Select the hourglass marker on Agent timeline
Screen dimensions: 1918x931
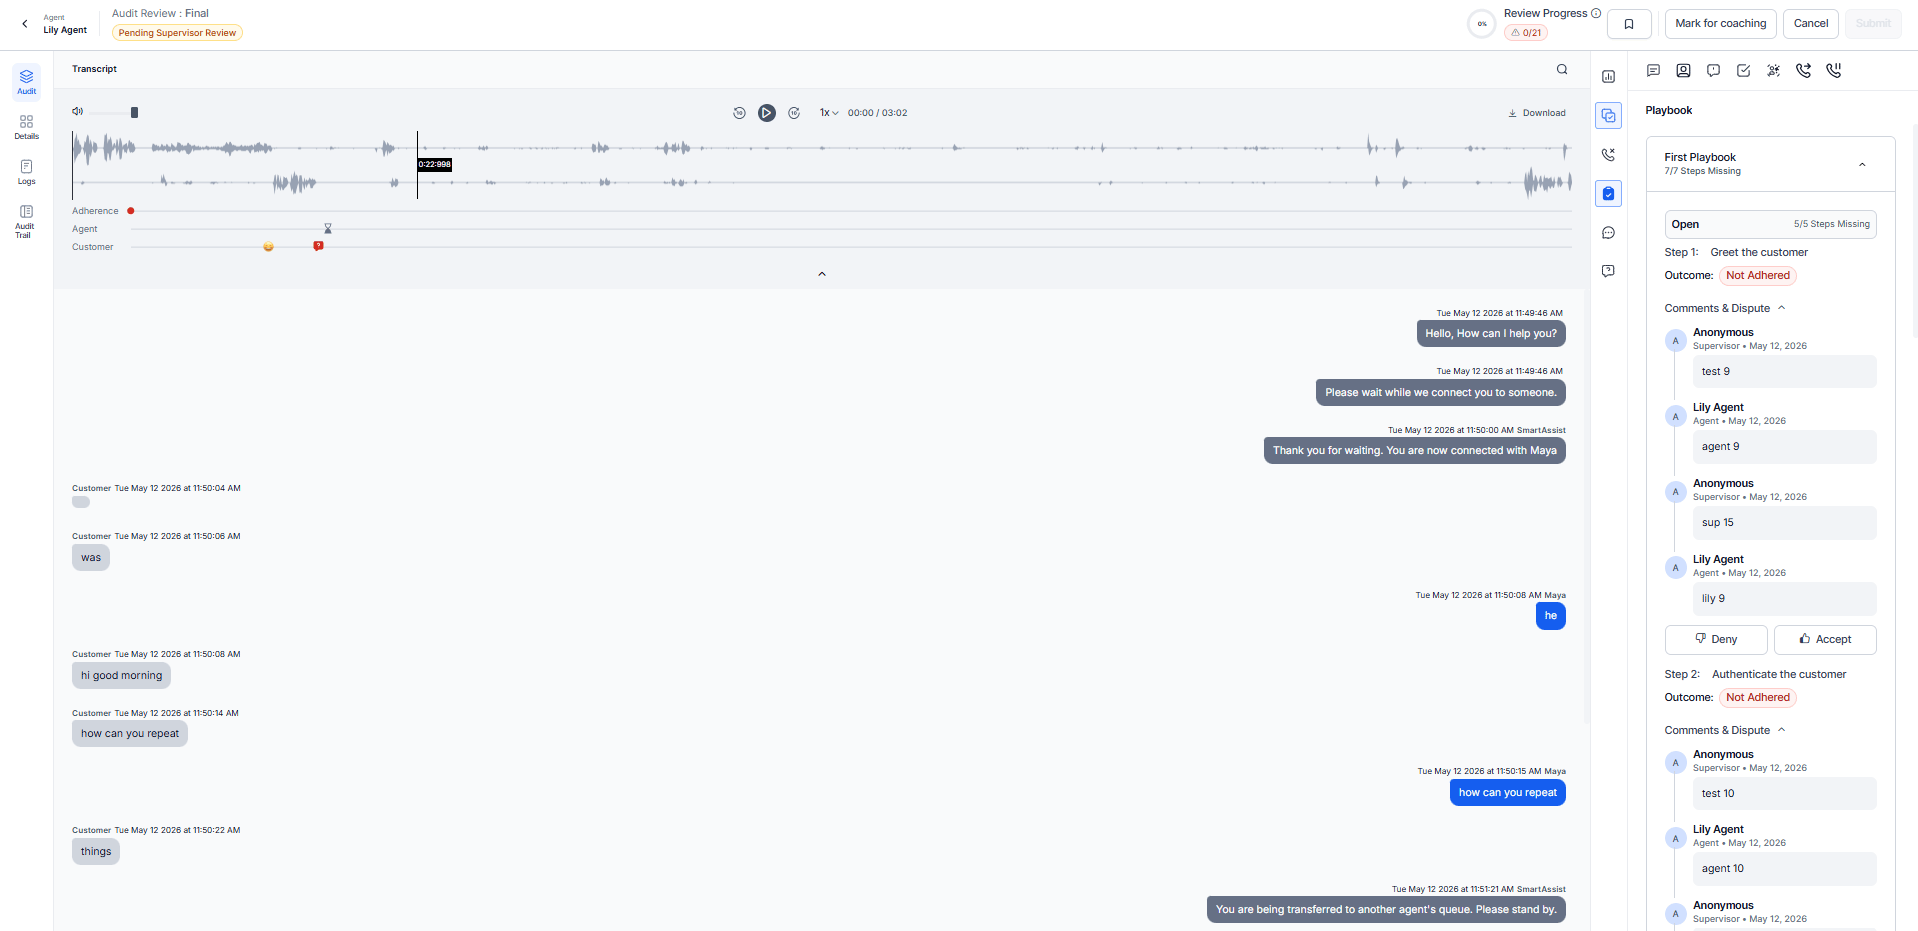click(x=327, y=229)
